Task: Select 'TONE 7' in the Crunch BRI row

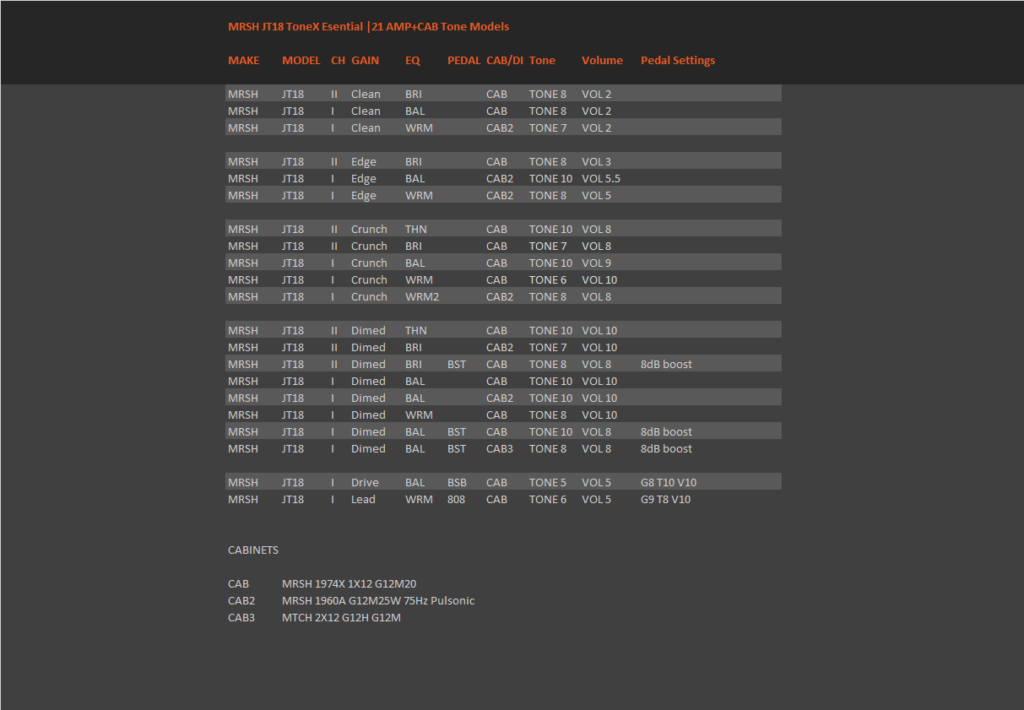Action: point(548,246)
